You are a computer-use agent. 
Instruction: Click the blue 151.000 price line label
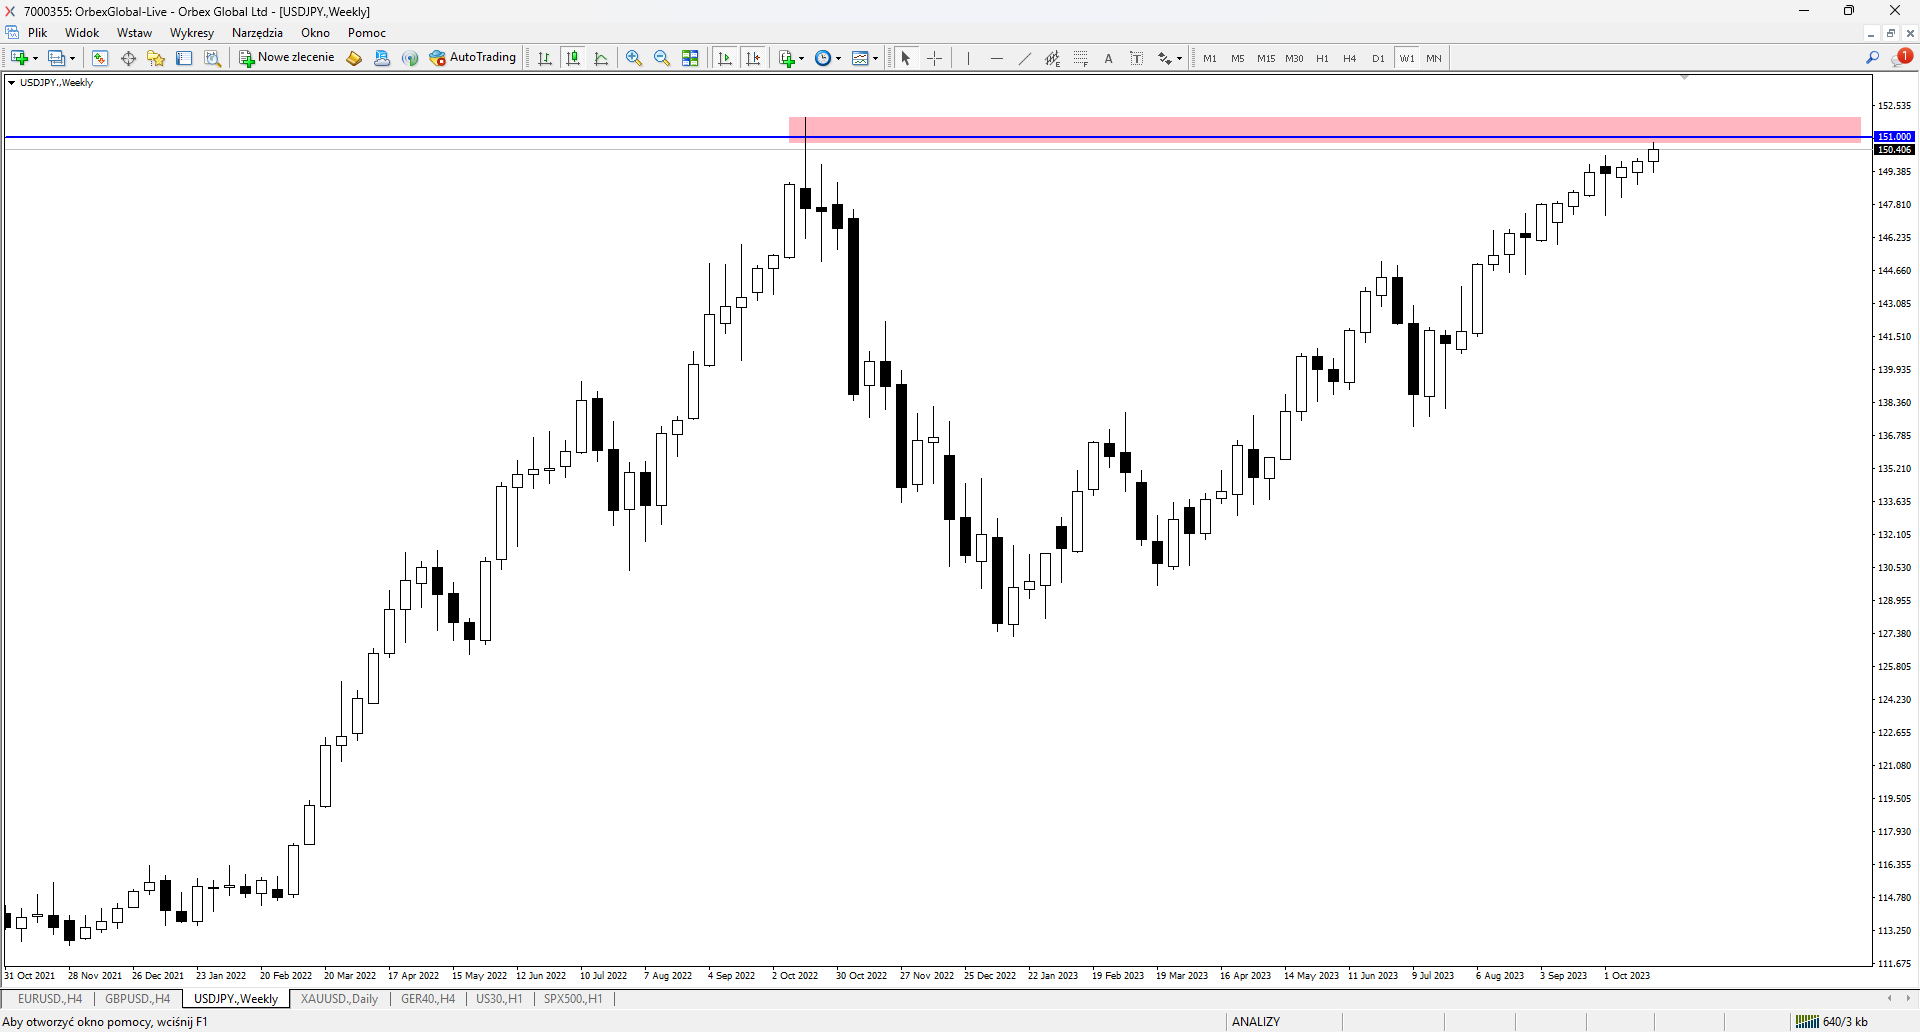1894,136
